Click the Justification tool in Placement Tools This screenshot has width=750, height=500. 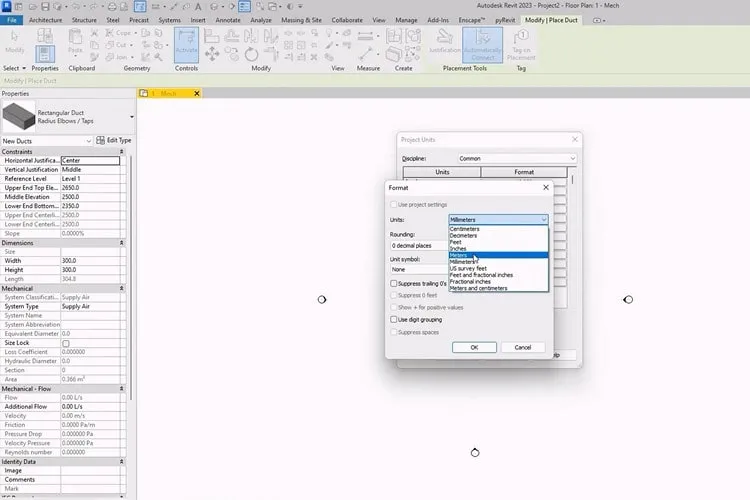pyautogui.click(x=444, y=41)
